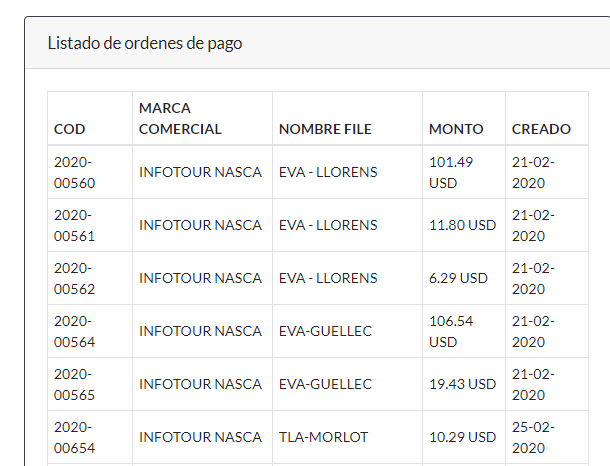
Task: Click the Listado de ordenes de pago heading
Action: (x=145, y=43)
